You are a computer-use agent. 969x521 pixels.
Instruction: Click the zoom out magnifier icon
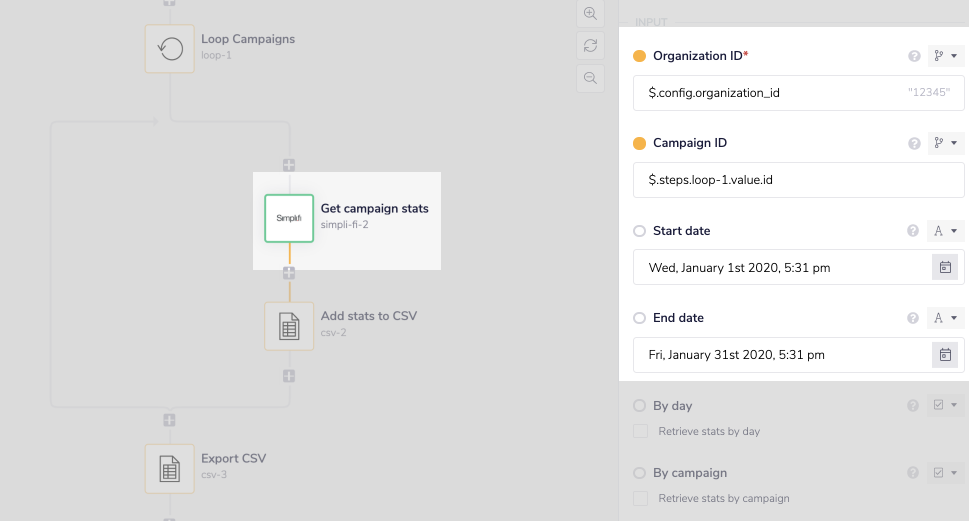click(590, 78)
